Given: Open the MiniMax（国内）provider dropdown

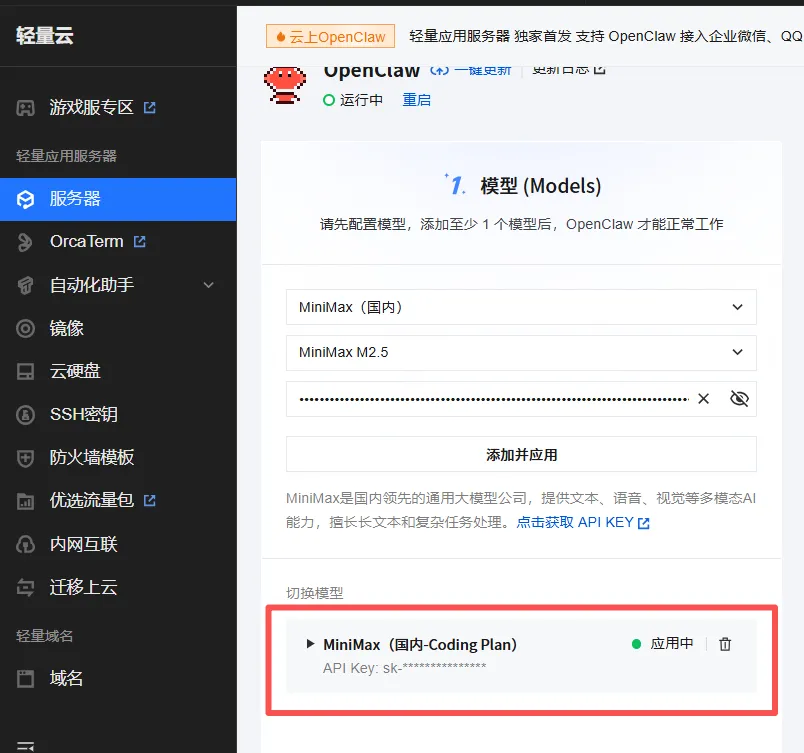Looking at the screenshot, I should click(x=521, y=307).
